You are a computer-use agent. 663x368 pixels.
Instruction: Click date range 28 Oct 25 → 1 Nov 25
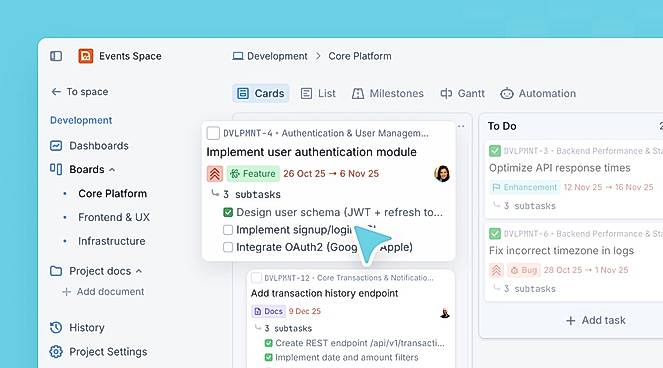tap(586, 270)
